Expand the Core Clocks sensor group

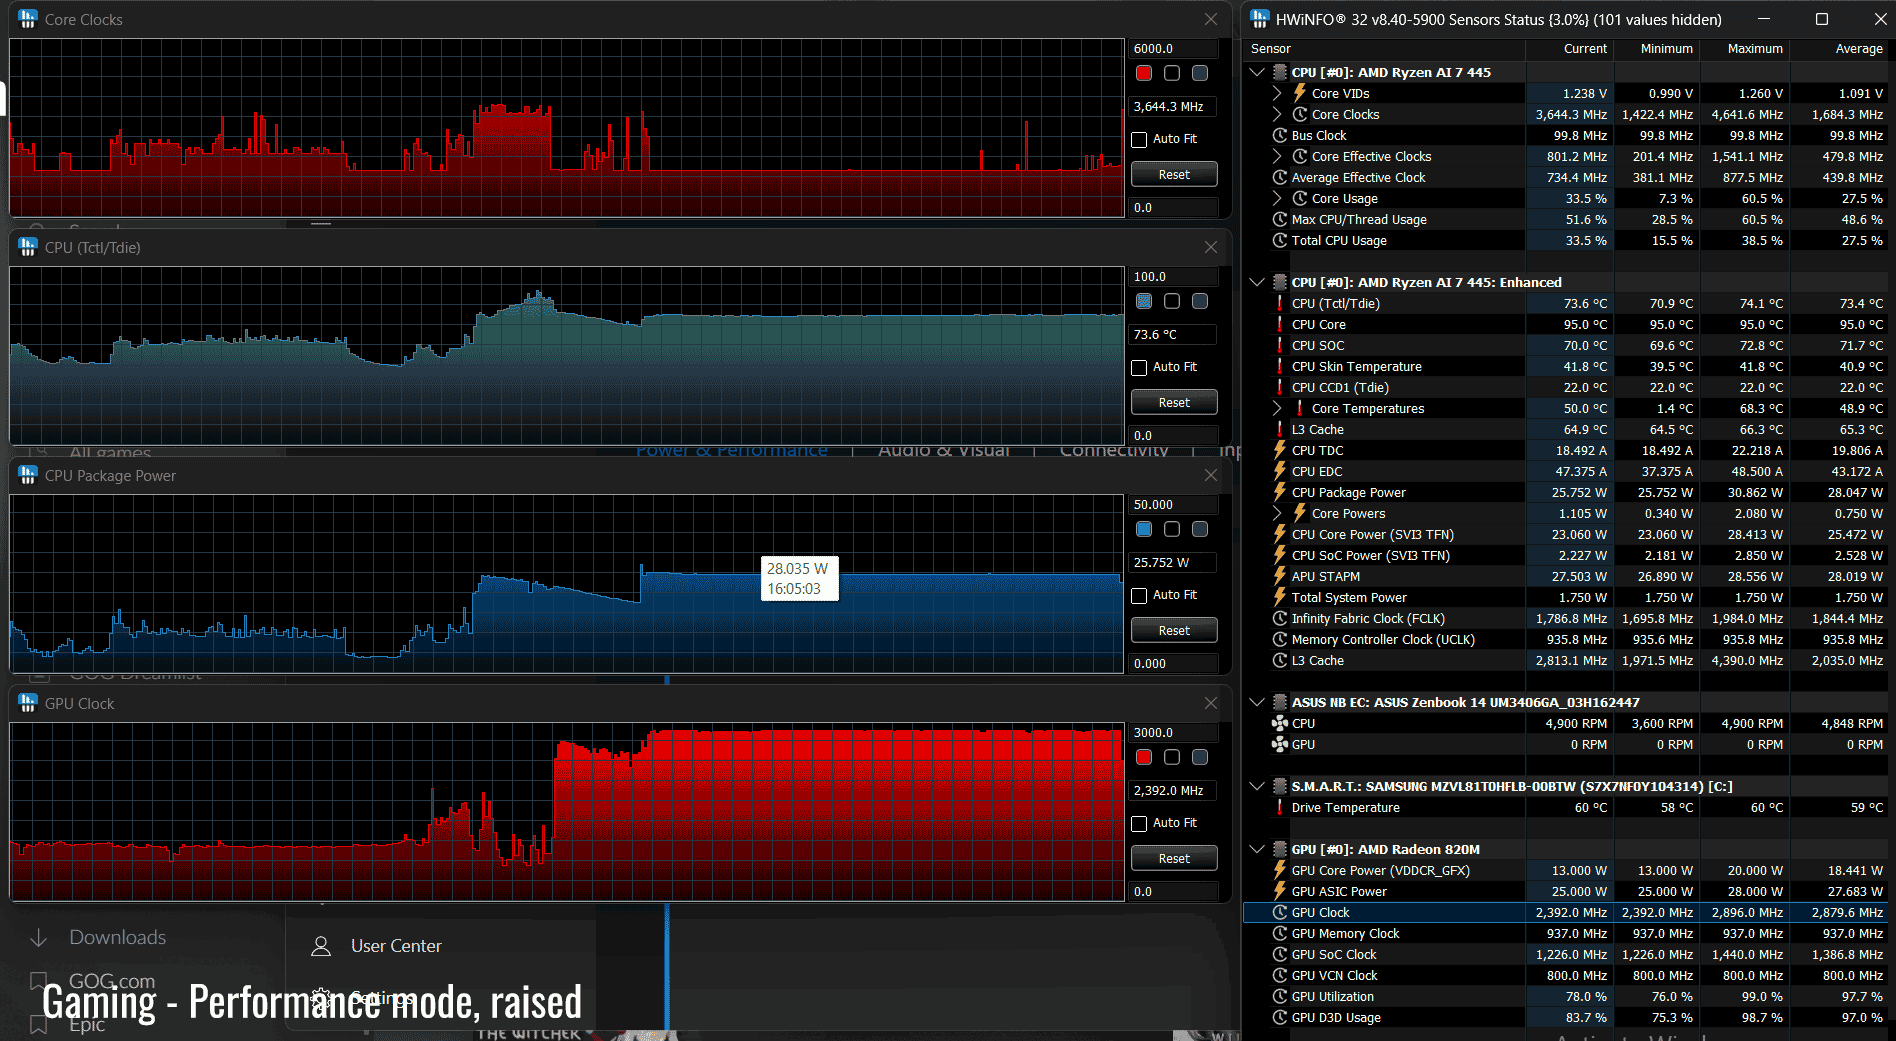pos(1277,114)
